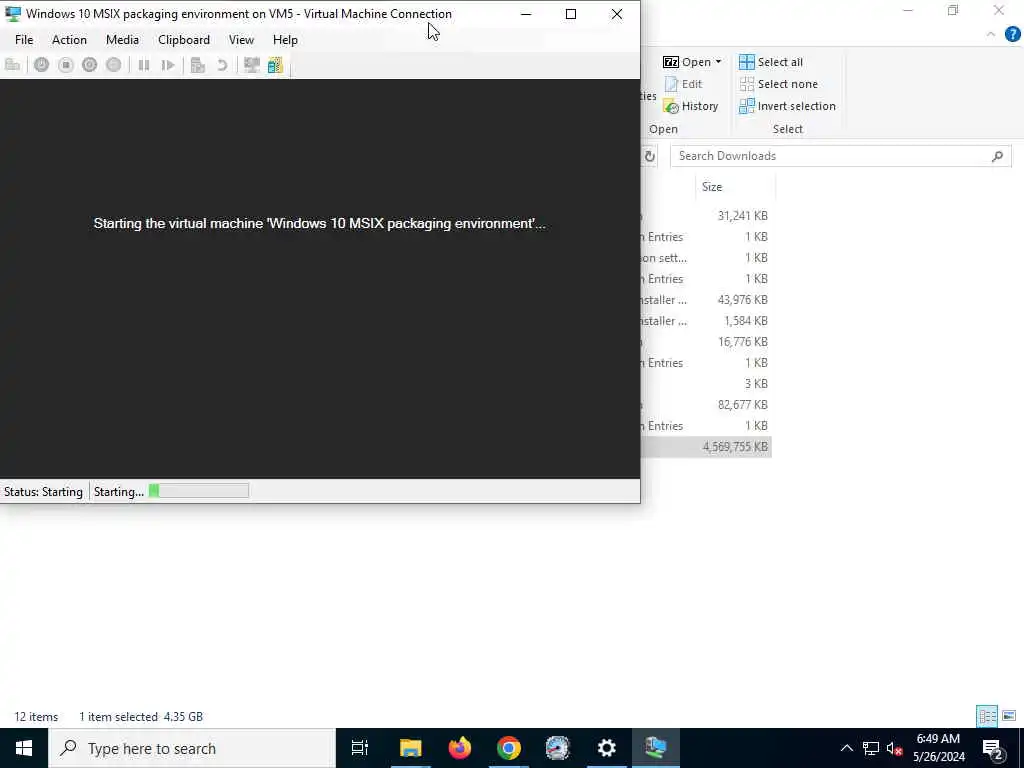Click the VM Connection title bar icon
The width and height of the screenshot is (1024, 768).
12,14
